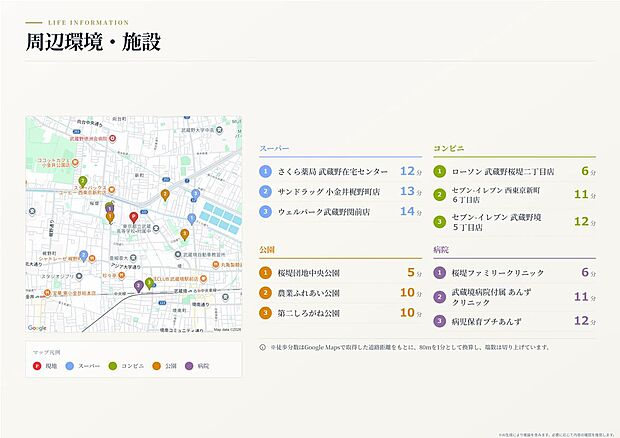This screenshot has height=438, width=620.
Task: Click purple hospital pin 2 on the map
Action: point(138,286)
